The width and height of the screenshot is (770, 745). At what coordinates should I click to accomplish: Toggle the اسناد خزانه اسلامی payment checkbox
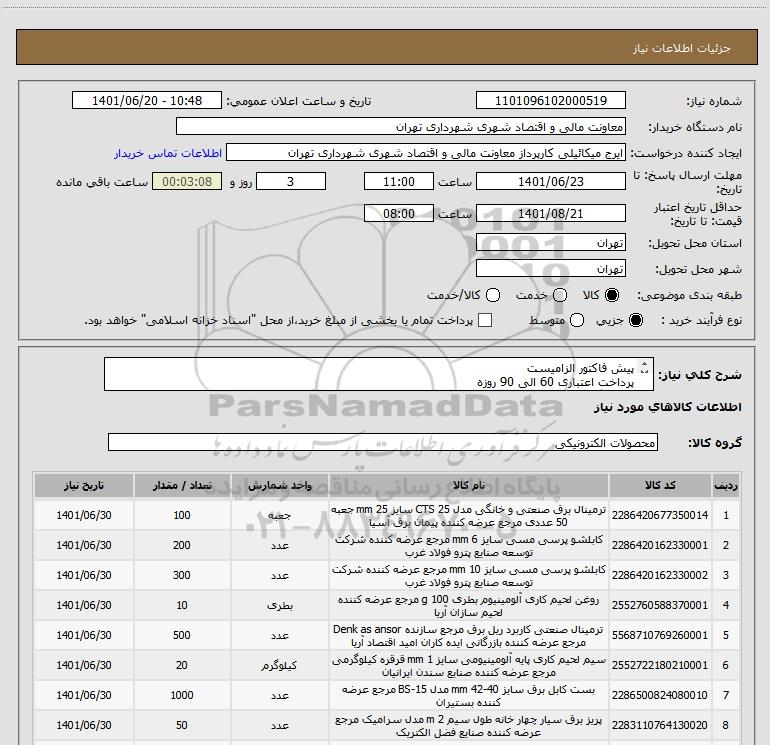485,320
